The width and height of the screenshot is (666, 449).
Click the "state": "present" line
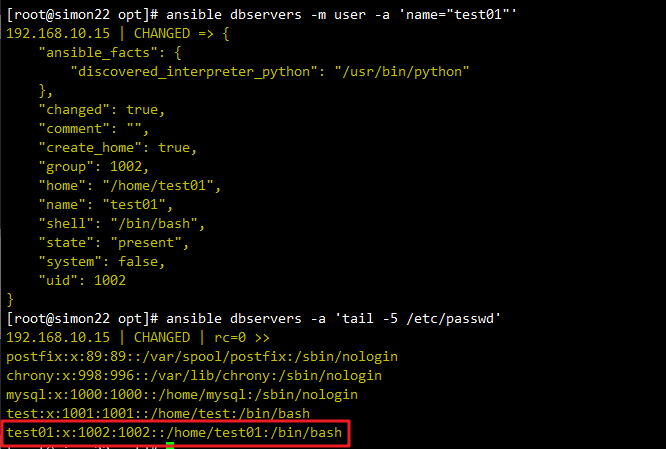point(113,242)
